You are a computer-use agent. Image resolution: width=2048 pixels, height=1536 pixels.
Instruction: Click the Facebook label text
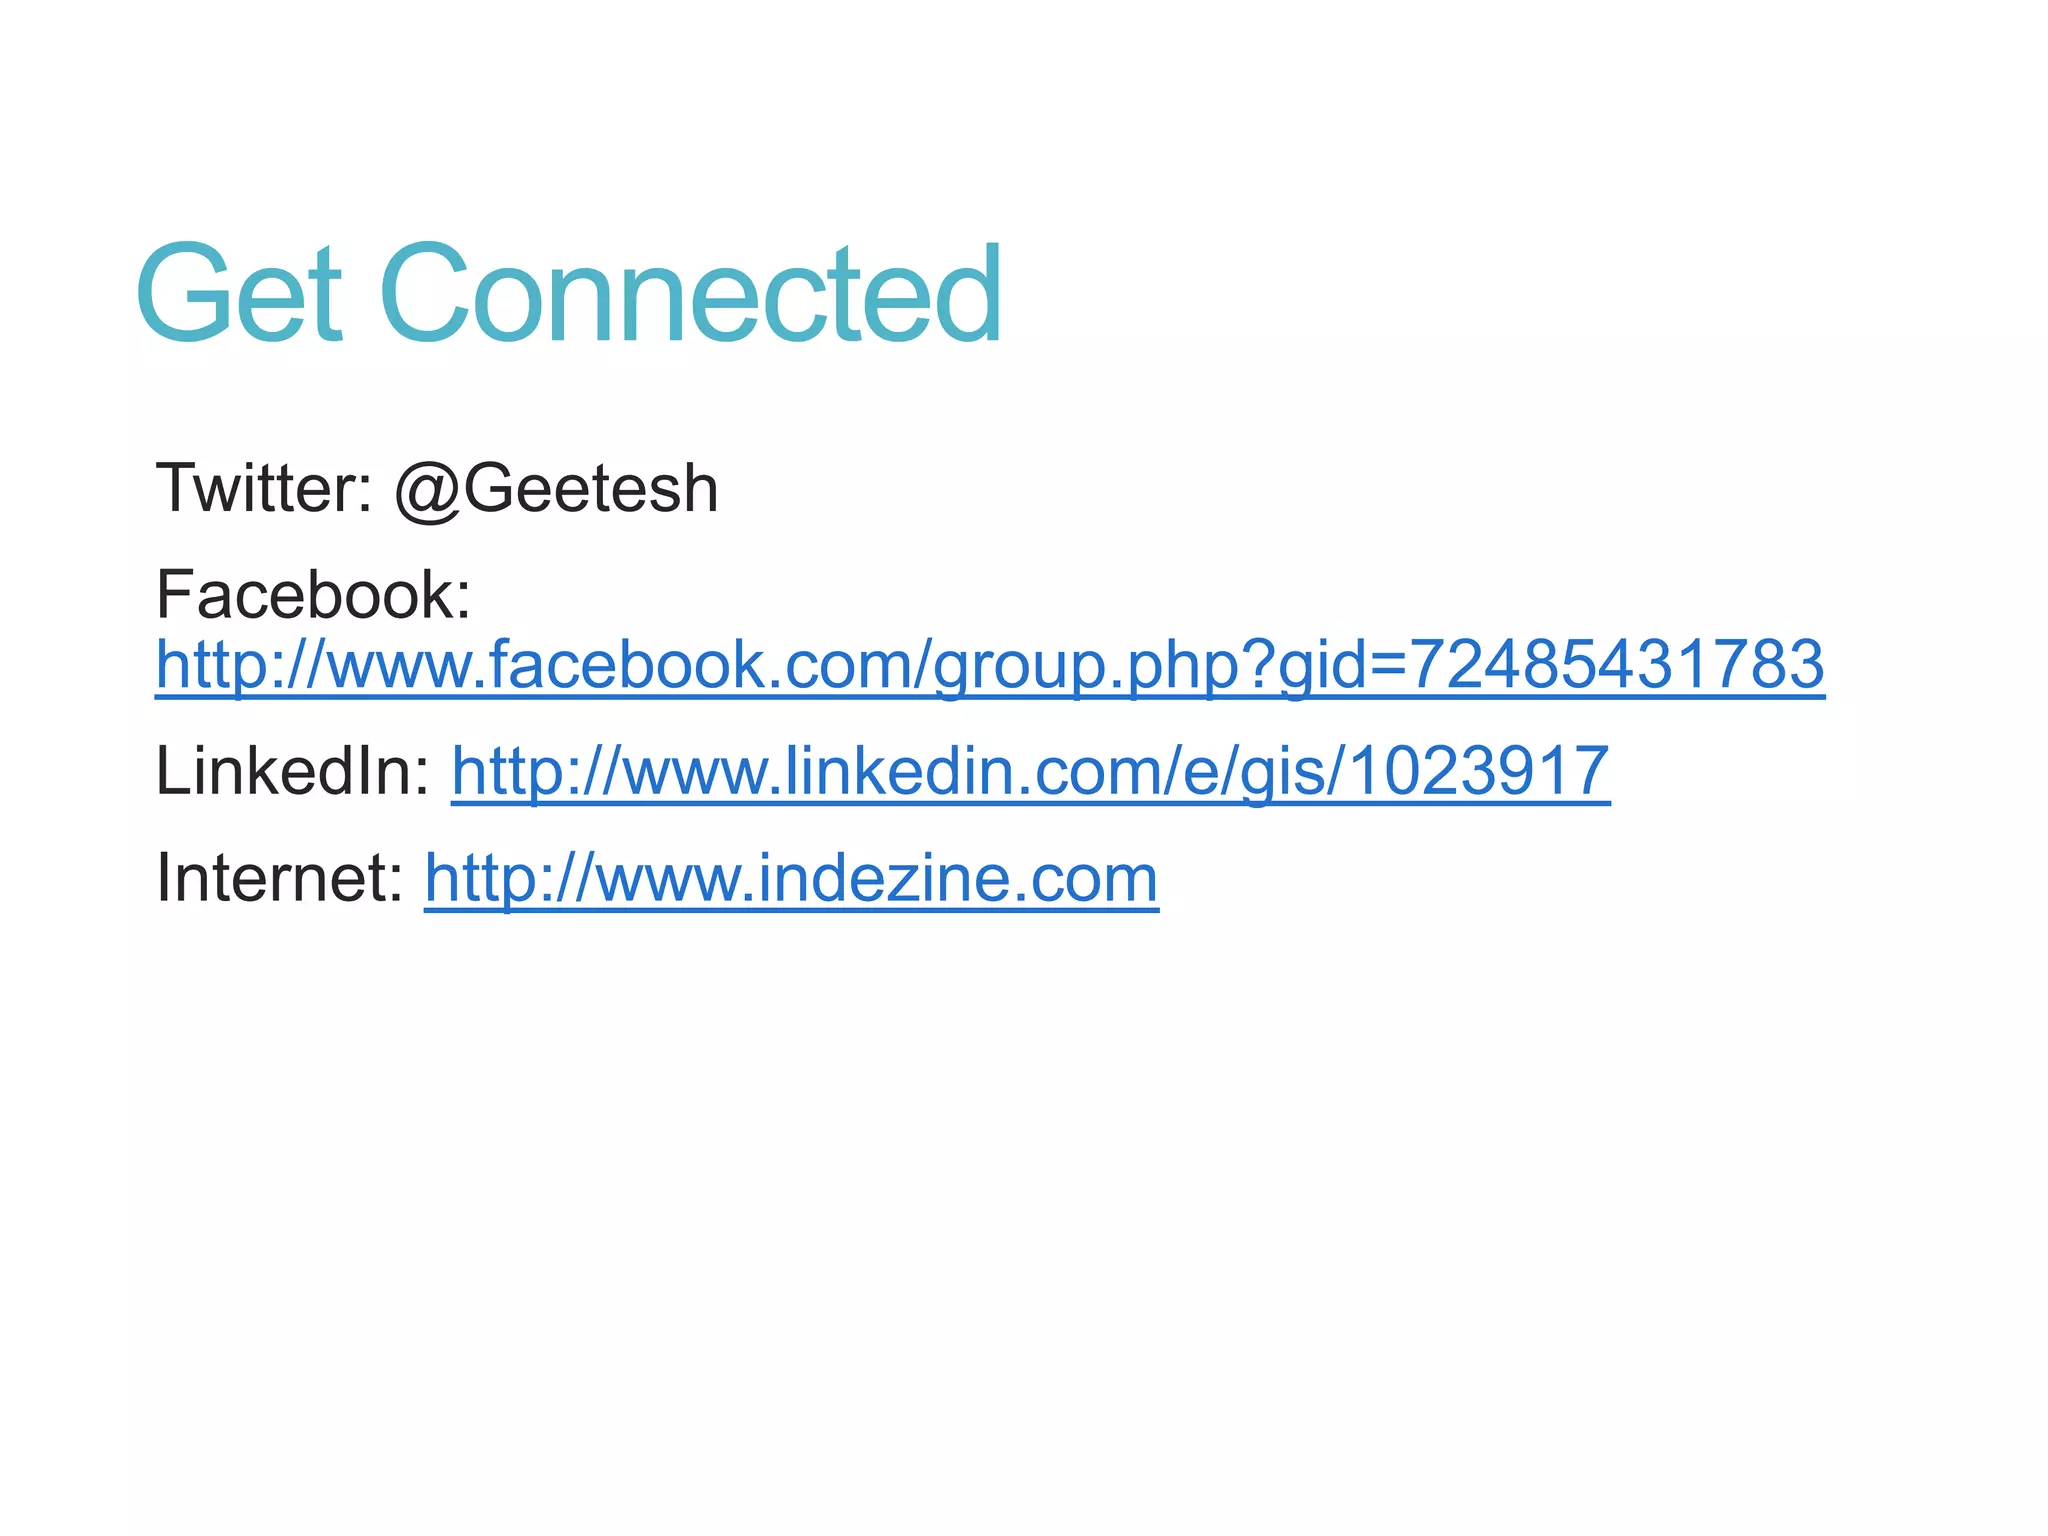click(313, 595)
